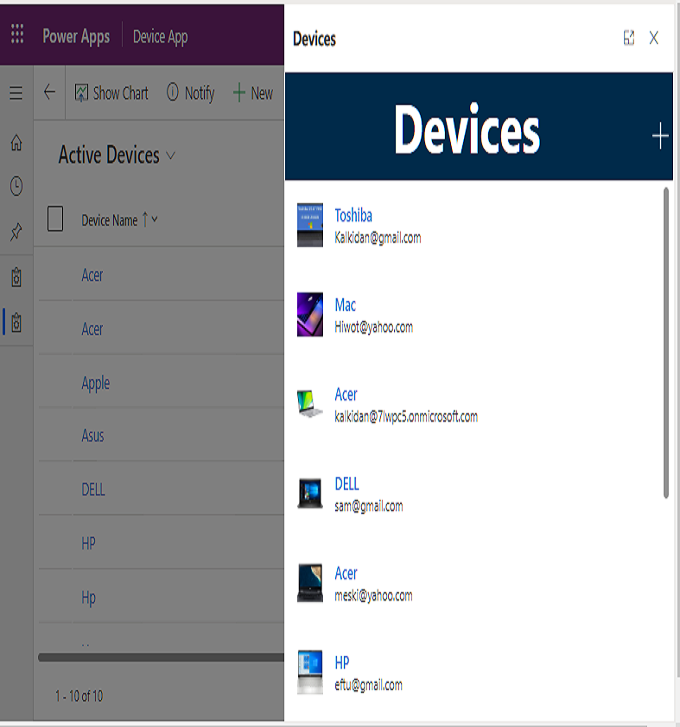Open the Active Devices view selector
Viewport: 680px width, 727px height.
click(117, 155)
